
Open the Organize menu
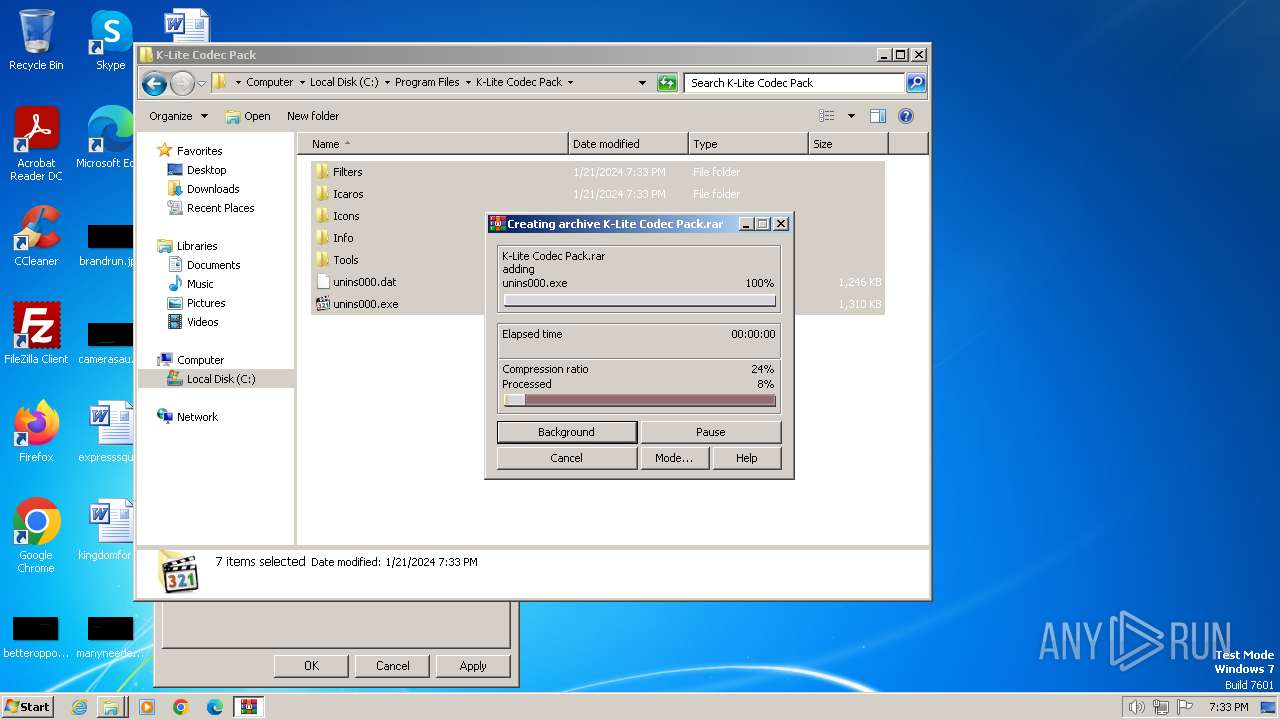(178, 116)
